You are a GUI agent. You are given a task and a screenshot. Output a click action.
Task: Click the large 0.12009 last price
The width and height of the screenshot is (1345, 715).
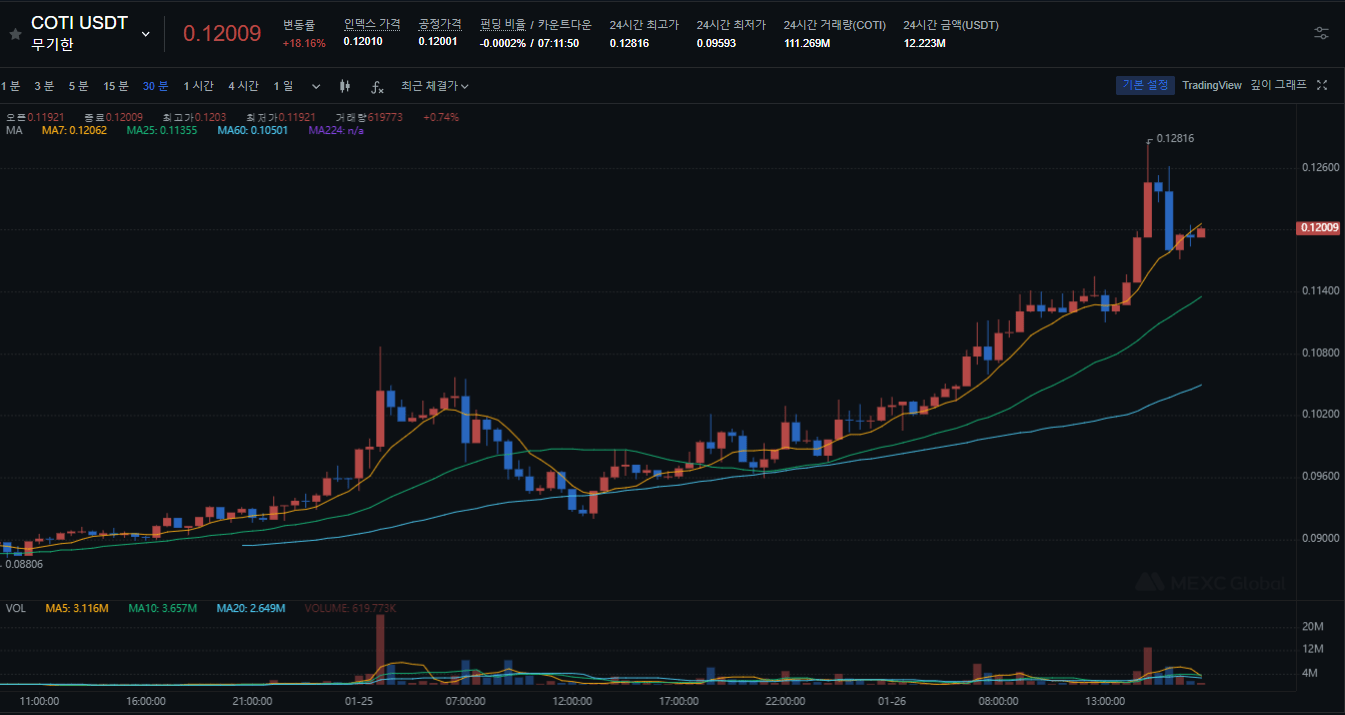pos(222,33)
